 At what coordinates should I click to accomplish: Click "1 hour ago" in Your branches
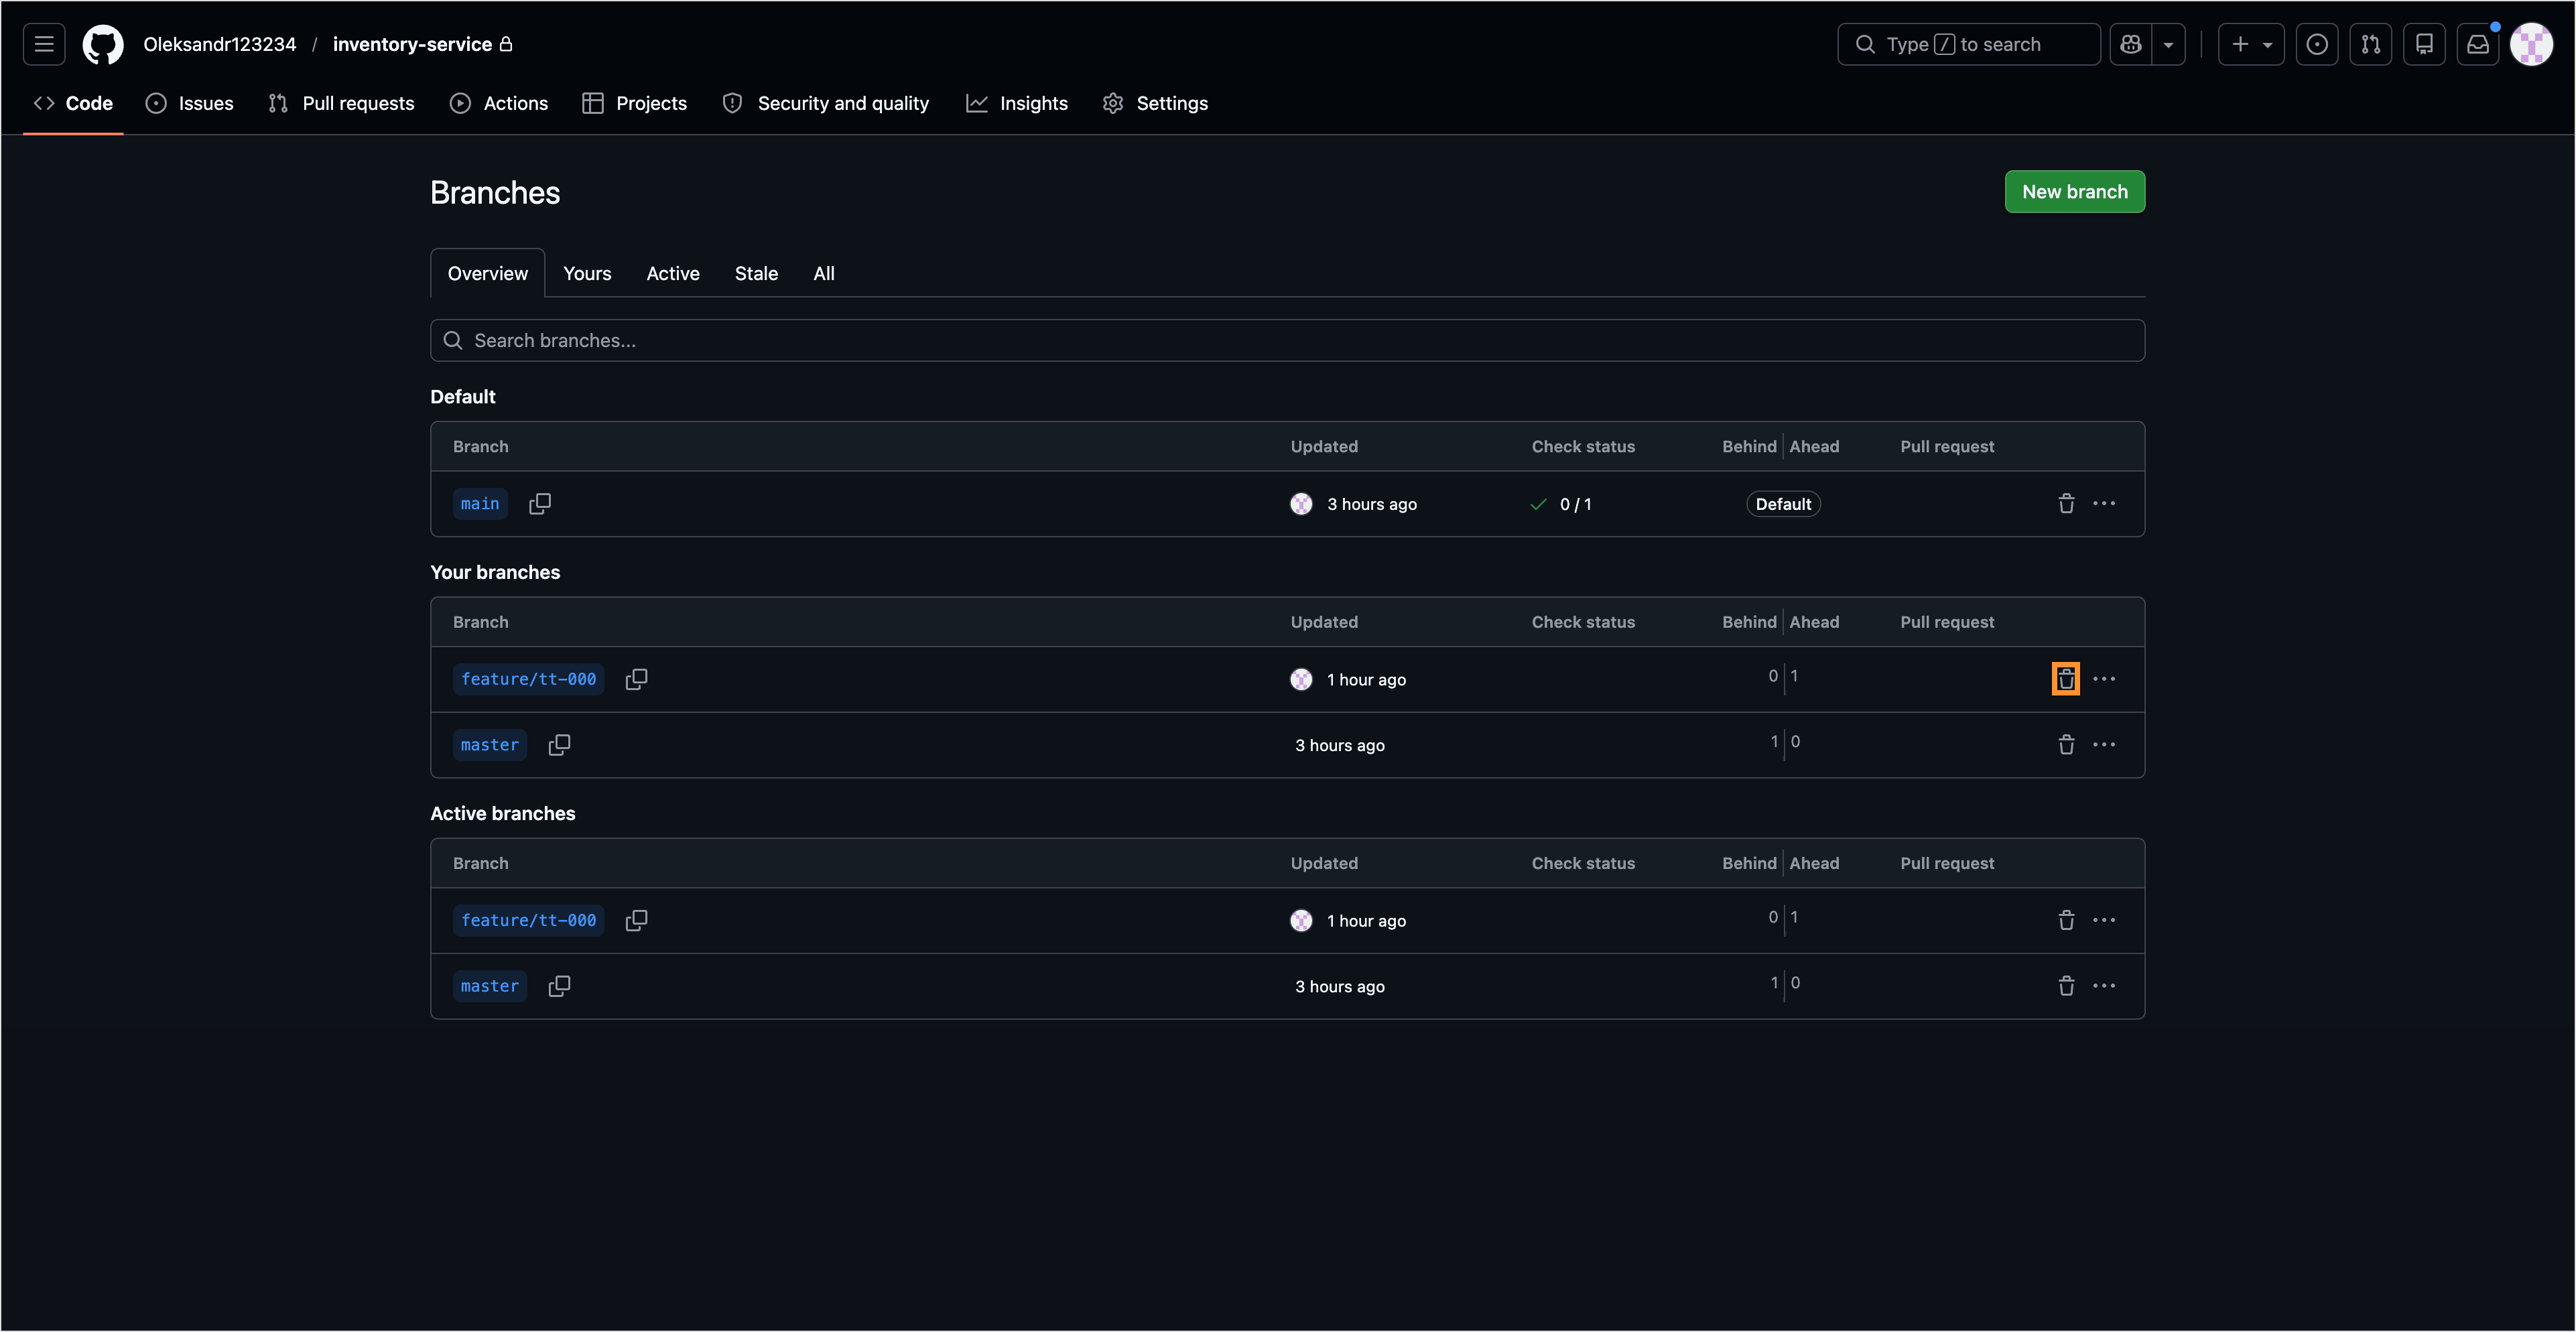pyautogui.click(x=1366, y=680)
